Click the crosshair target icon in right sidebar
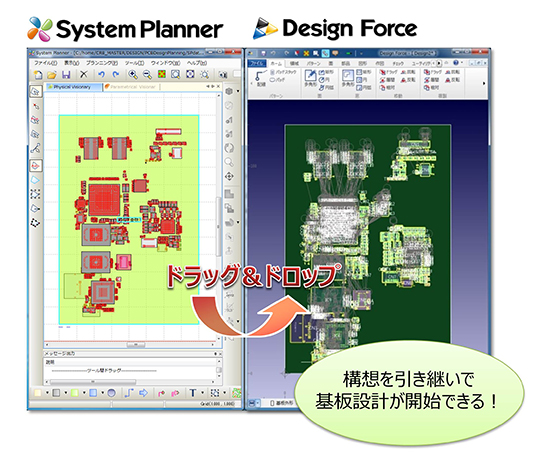 coord(229,177)
